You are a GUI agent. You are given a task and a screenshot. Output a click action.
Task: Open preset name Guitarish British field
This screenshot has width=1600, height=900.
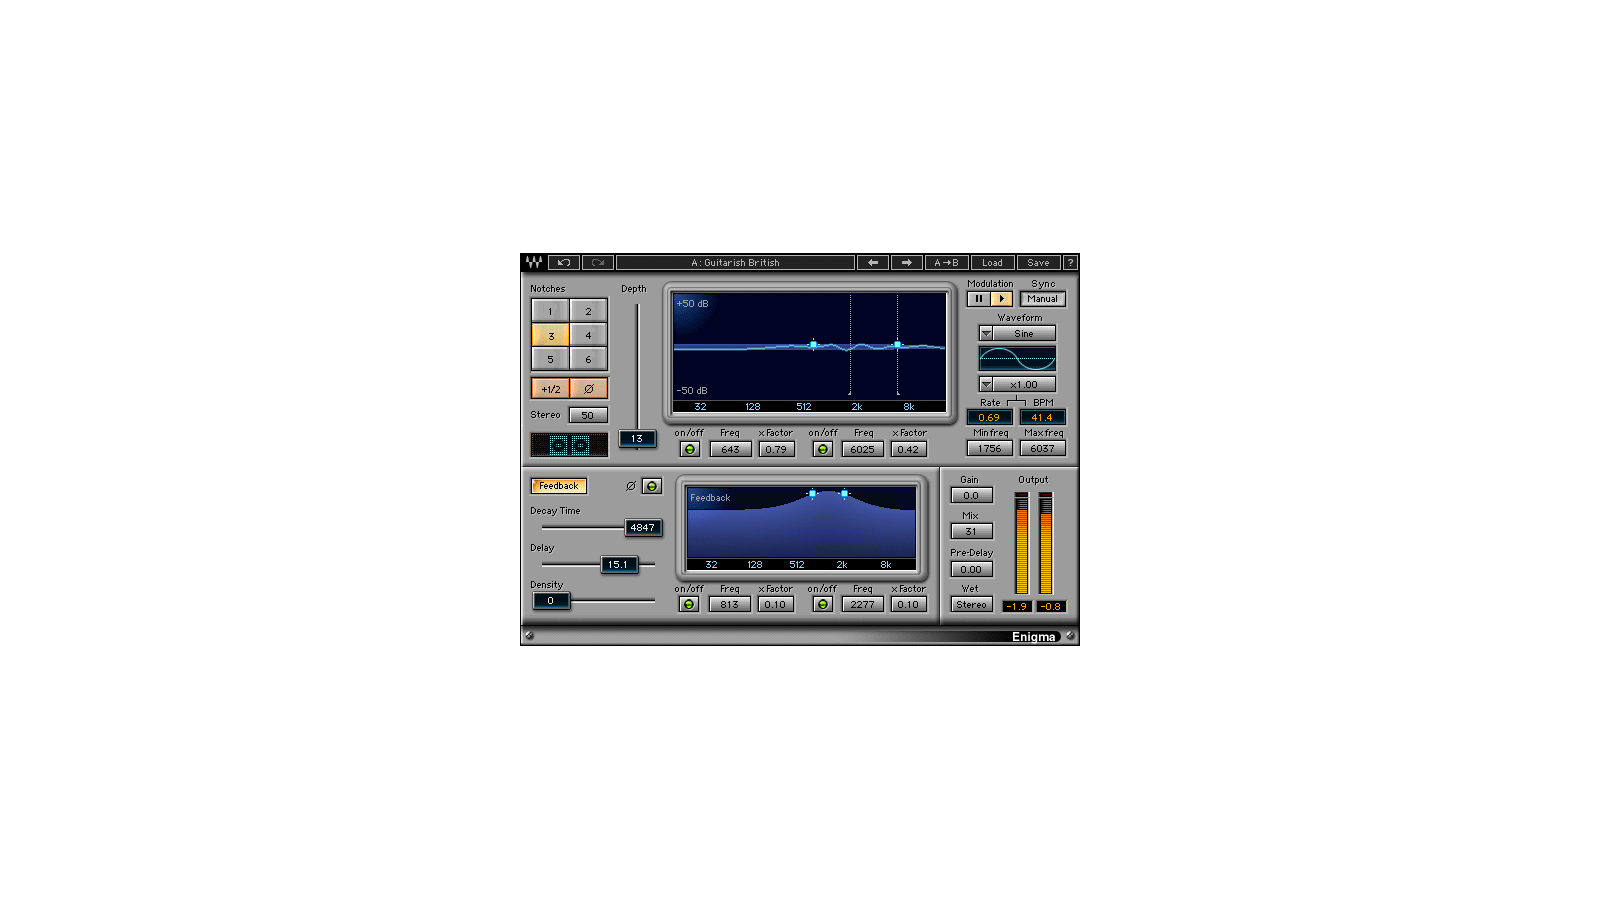point(735,262)
